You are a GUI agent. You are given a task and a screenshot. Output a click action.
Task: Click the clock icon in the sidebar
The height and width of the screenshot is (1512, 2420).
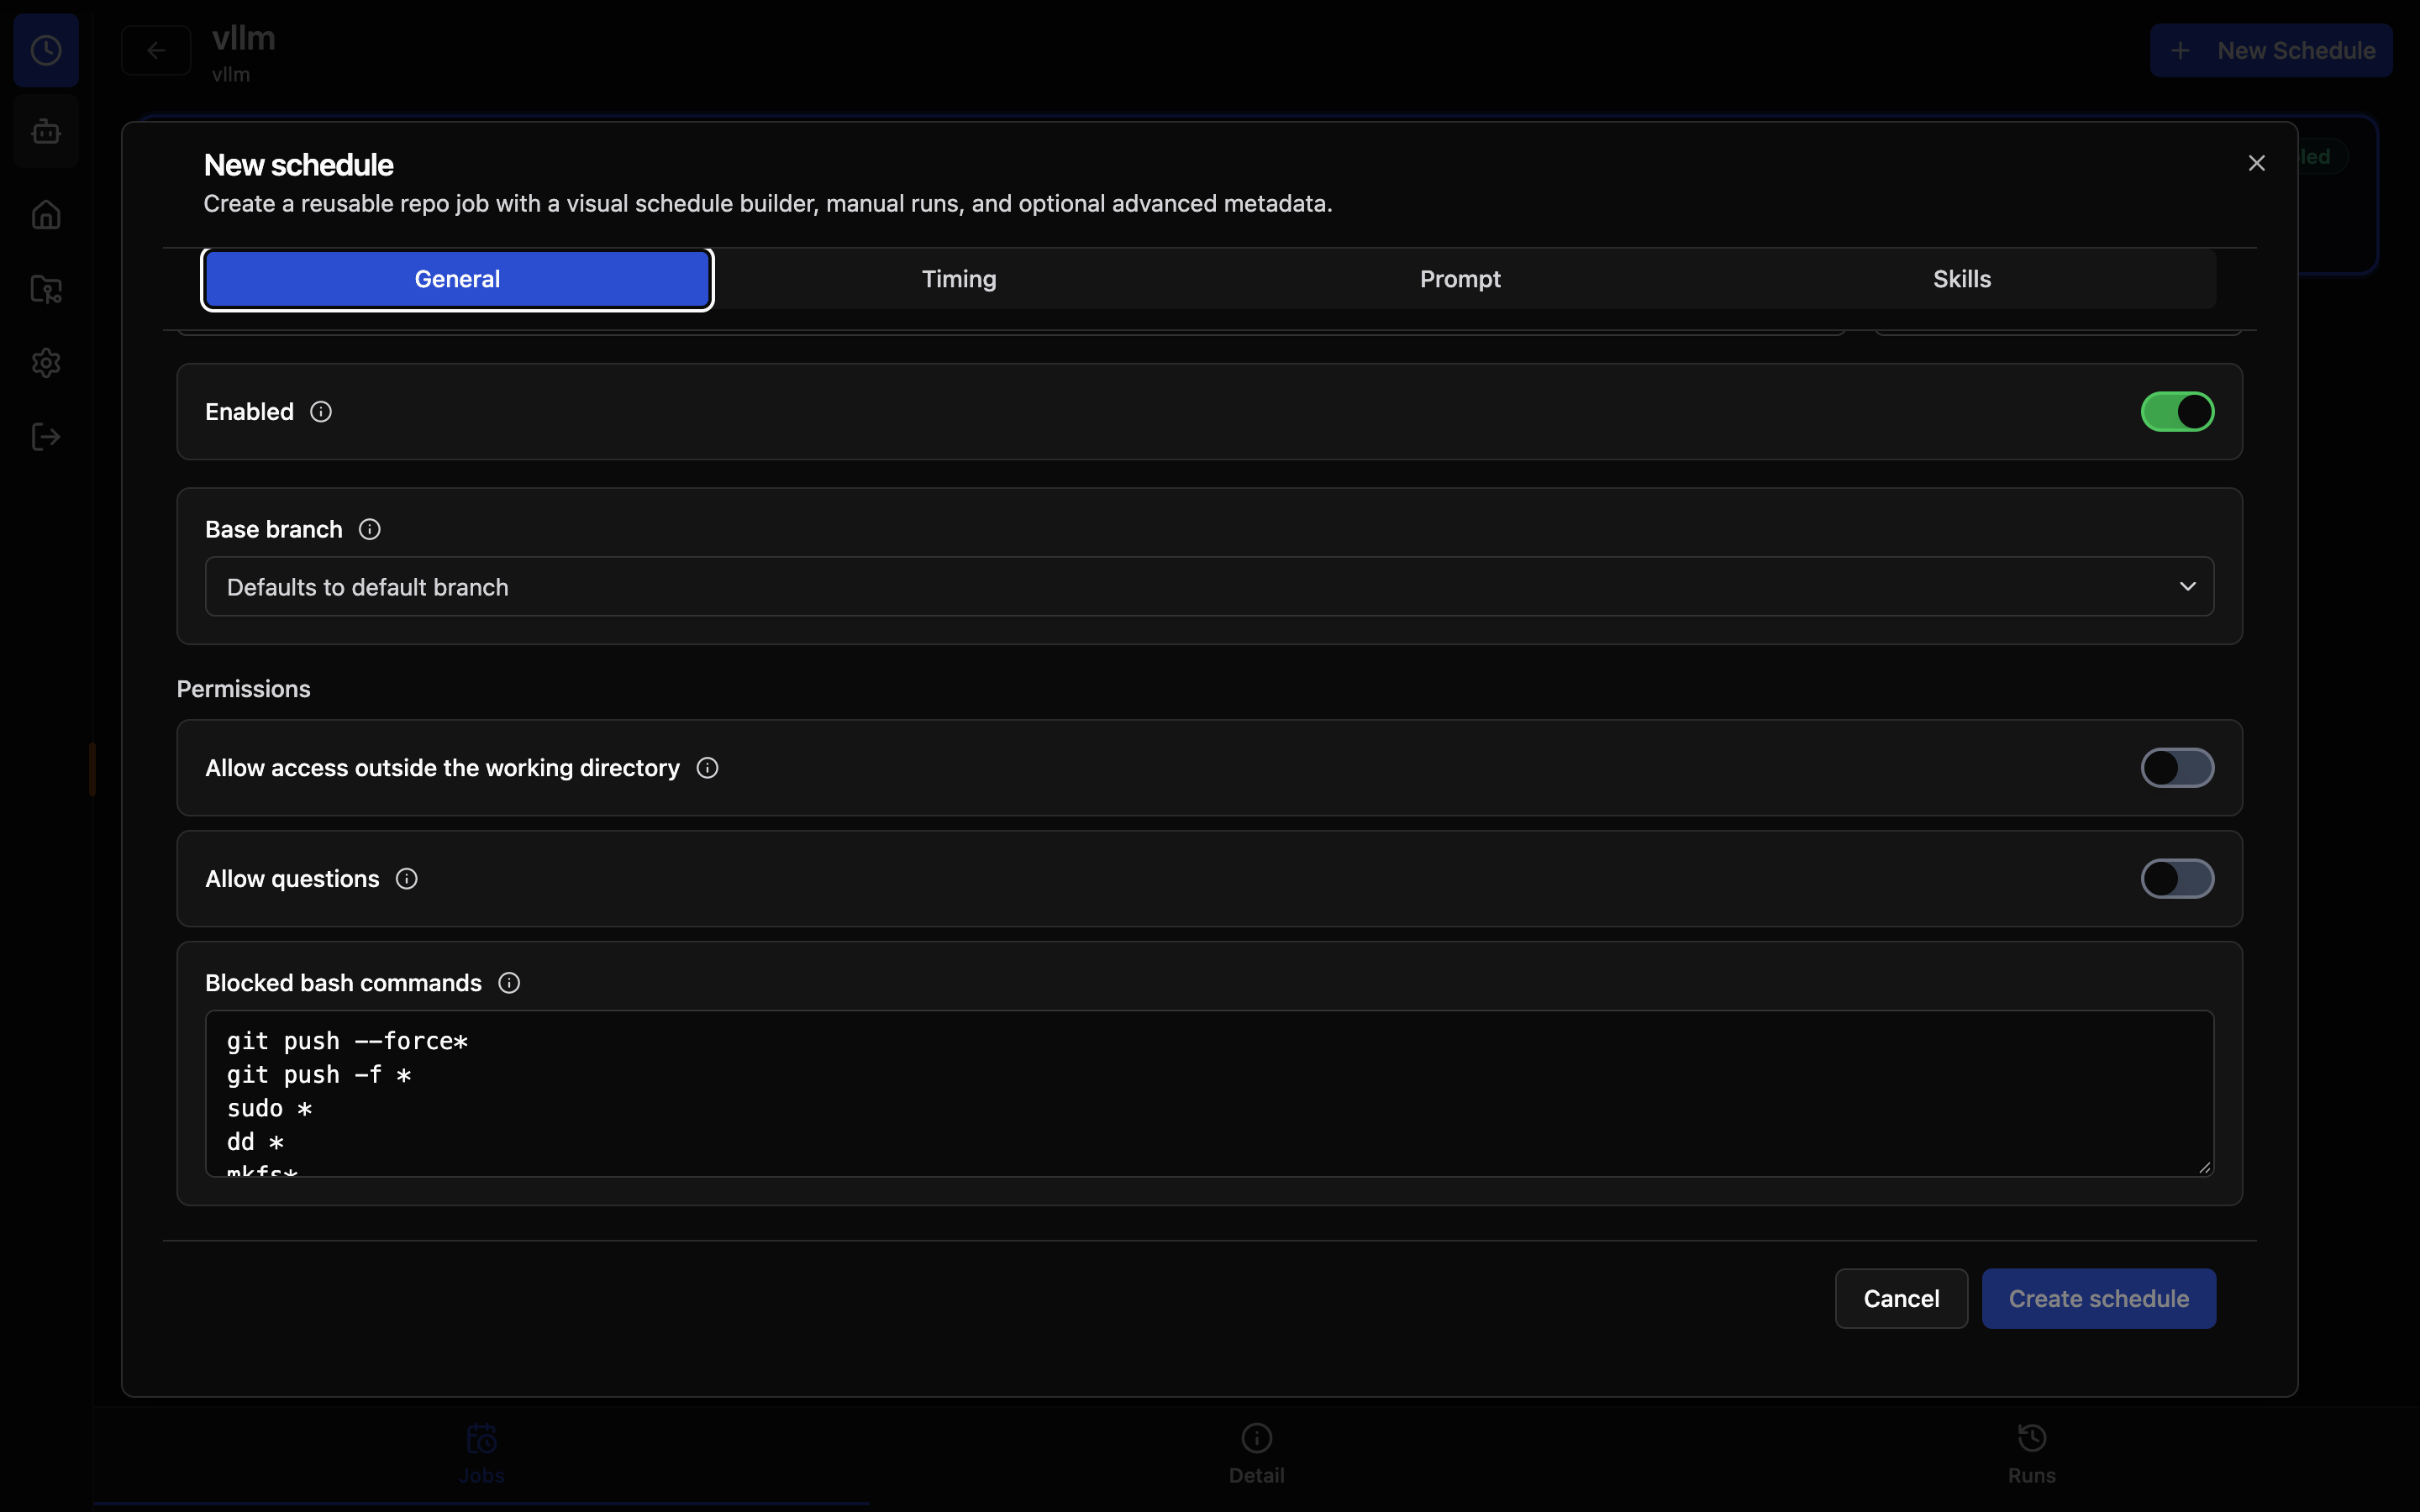click(x=46, y=50)
